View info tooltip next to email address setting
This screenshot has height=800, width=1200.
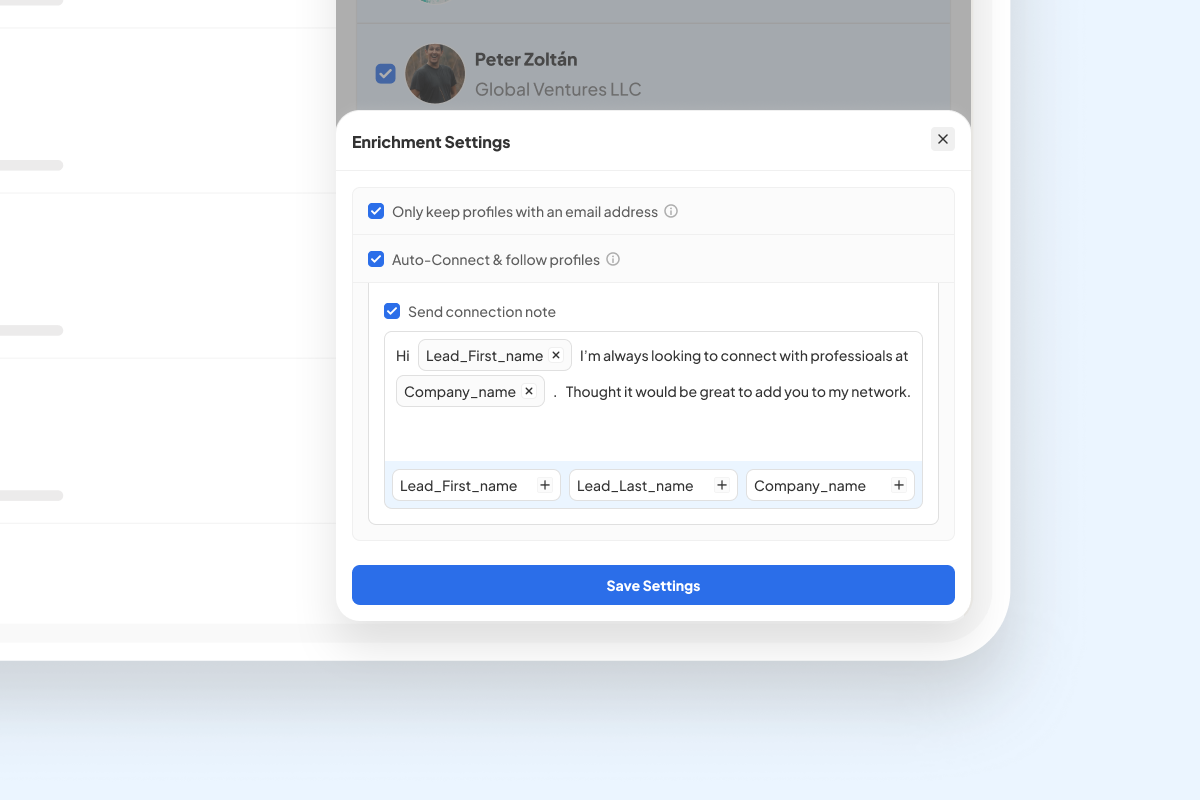pos(671,211)
